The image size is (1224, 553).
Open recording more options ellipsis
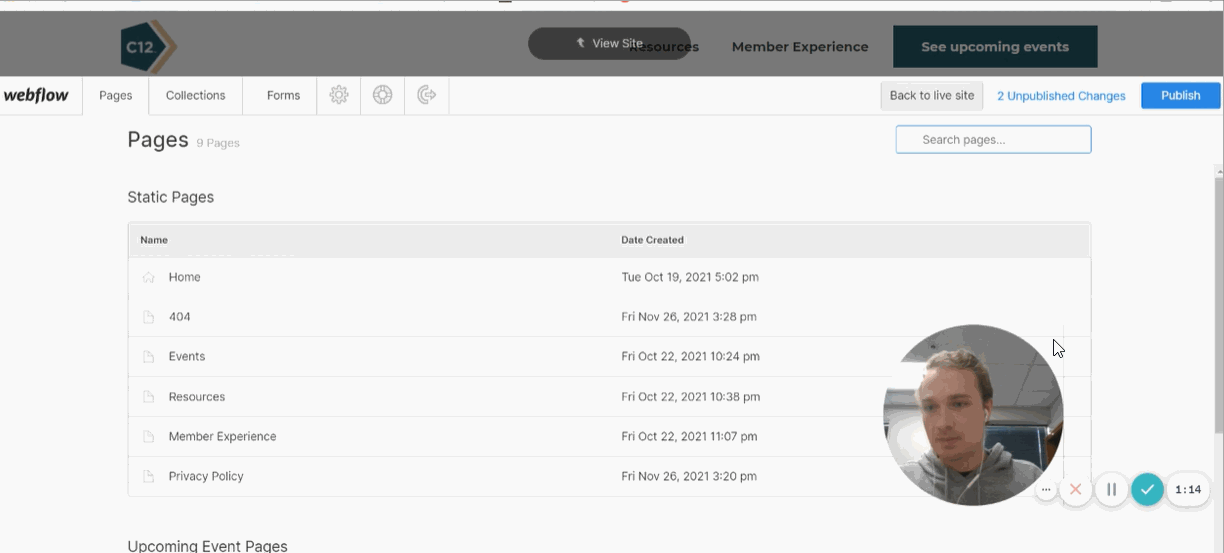click(1046, 490)
